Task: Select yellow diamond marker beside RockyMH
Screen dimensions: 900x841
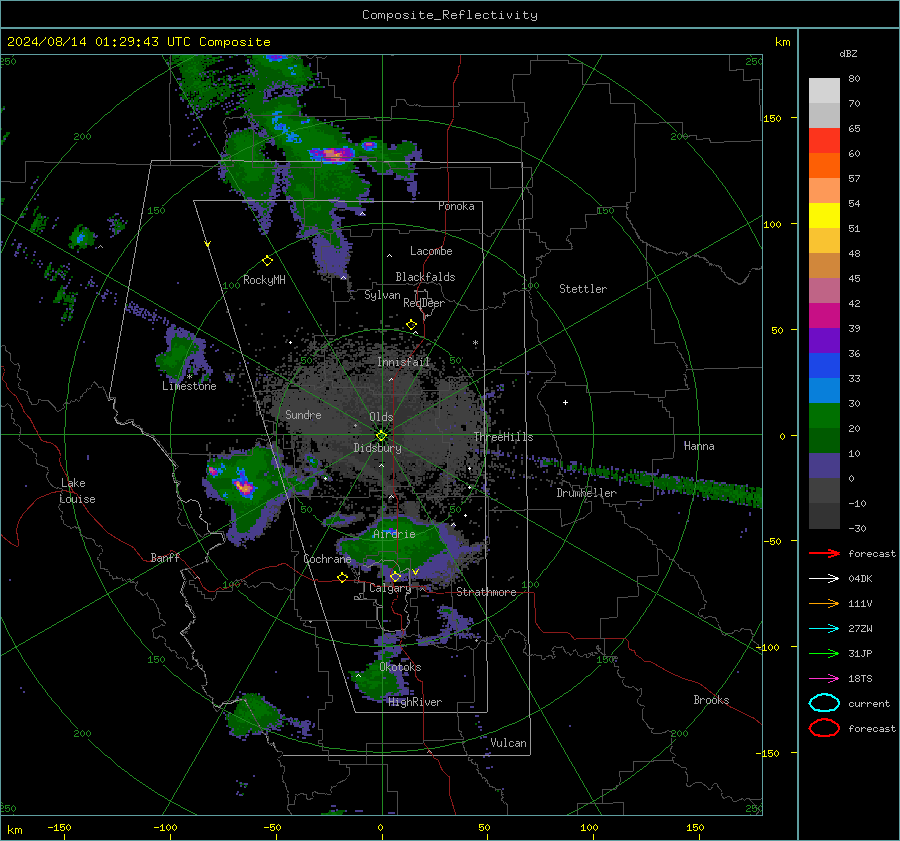Action: (267, 261)
